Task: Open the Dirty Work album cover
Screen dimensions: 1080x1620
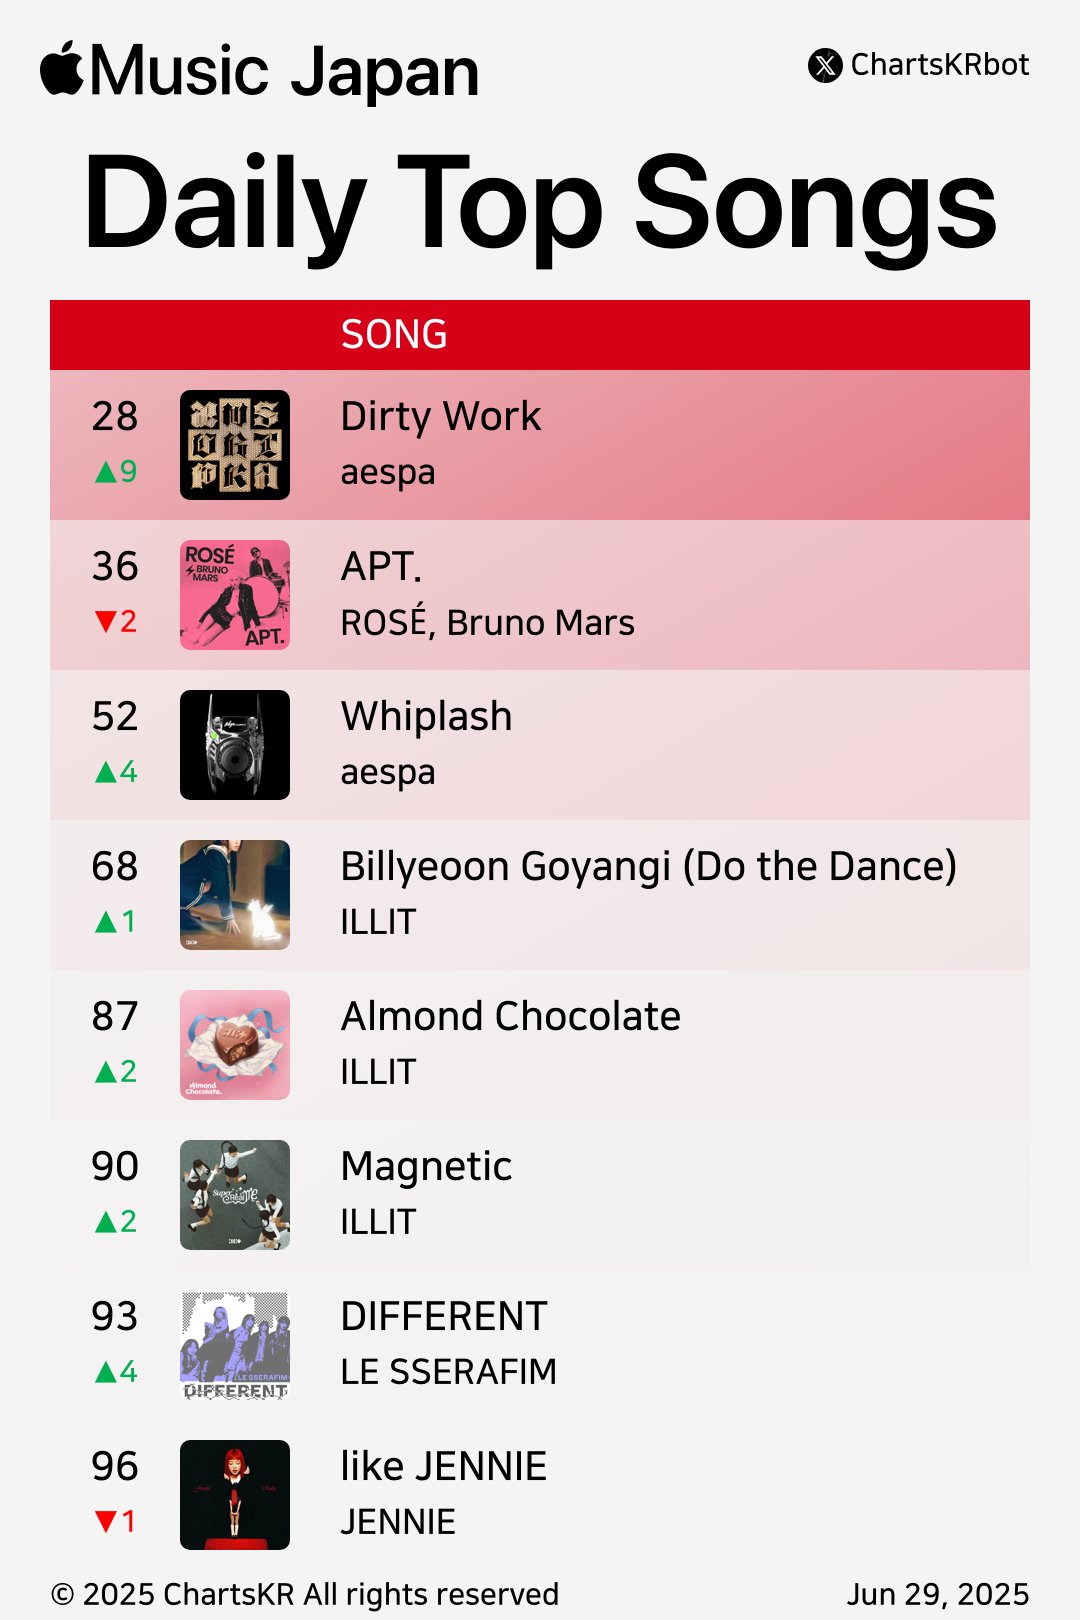Action: click(235, 445)
